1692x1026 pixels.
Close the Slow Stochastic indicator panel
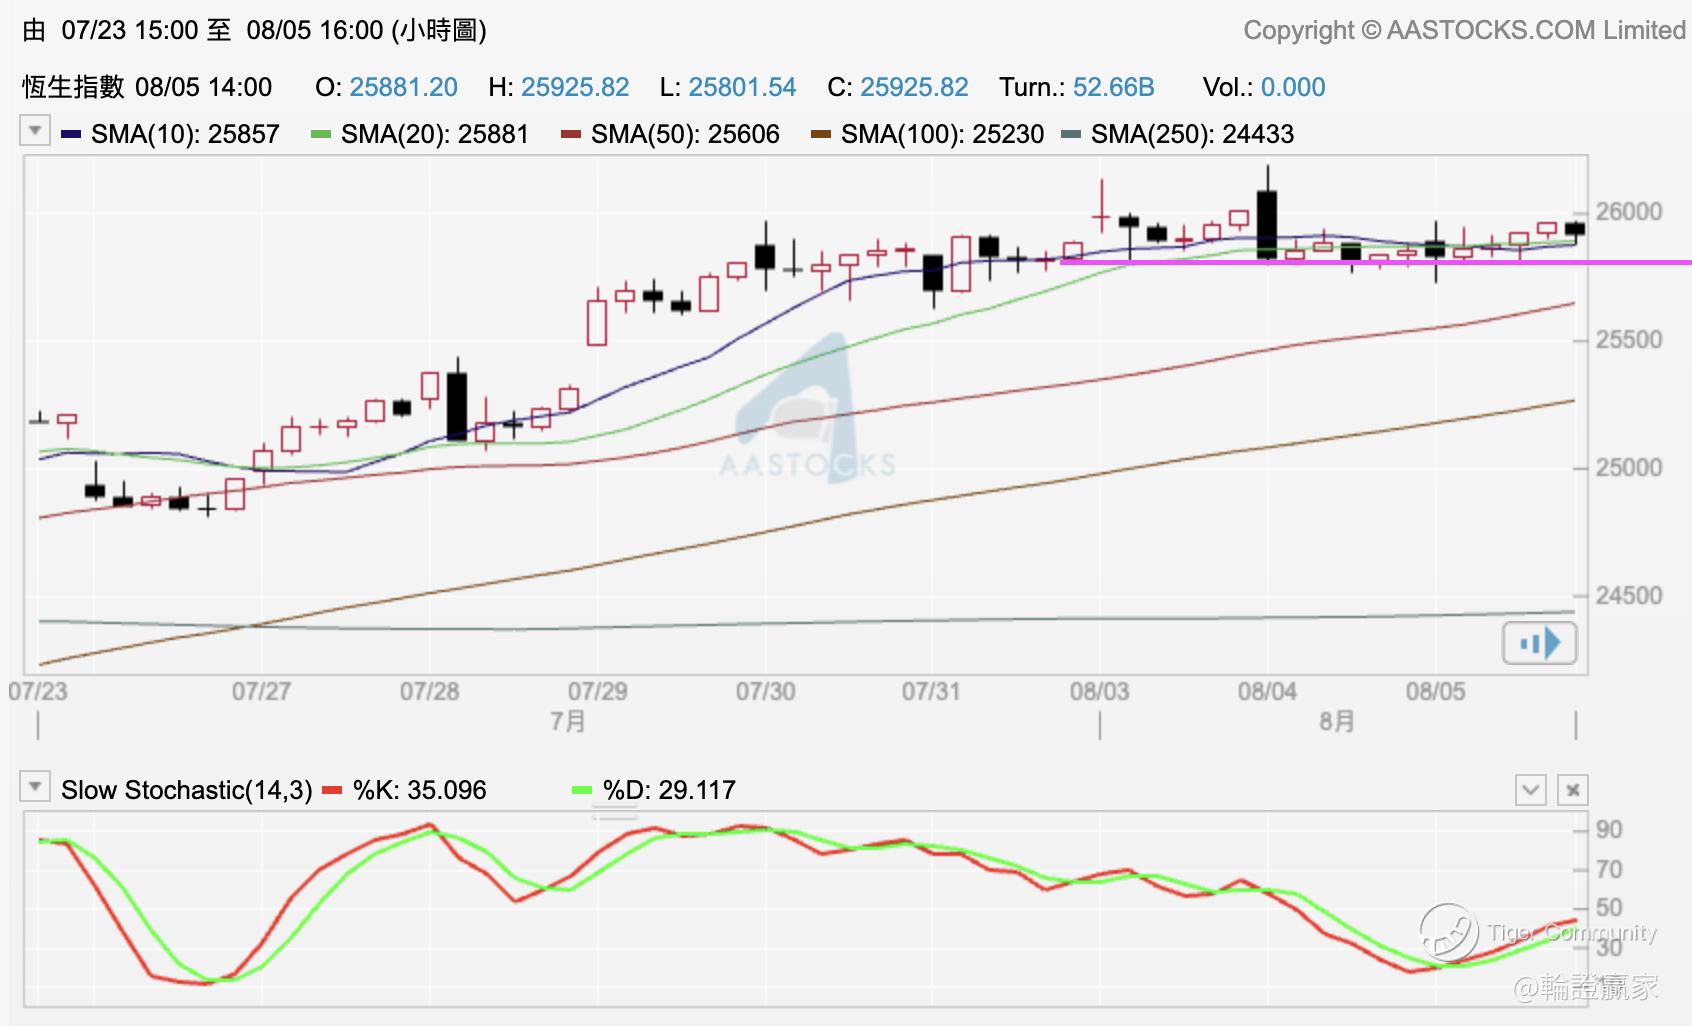[1573, 790]
